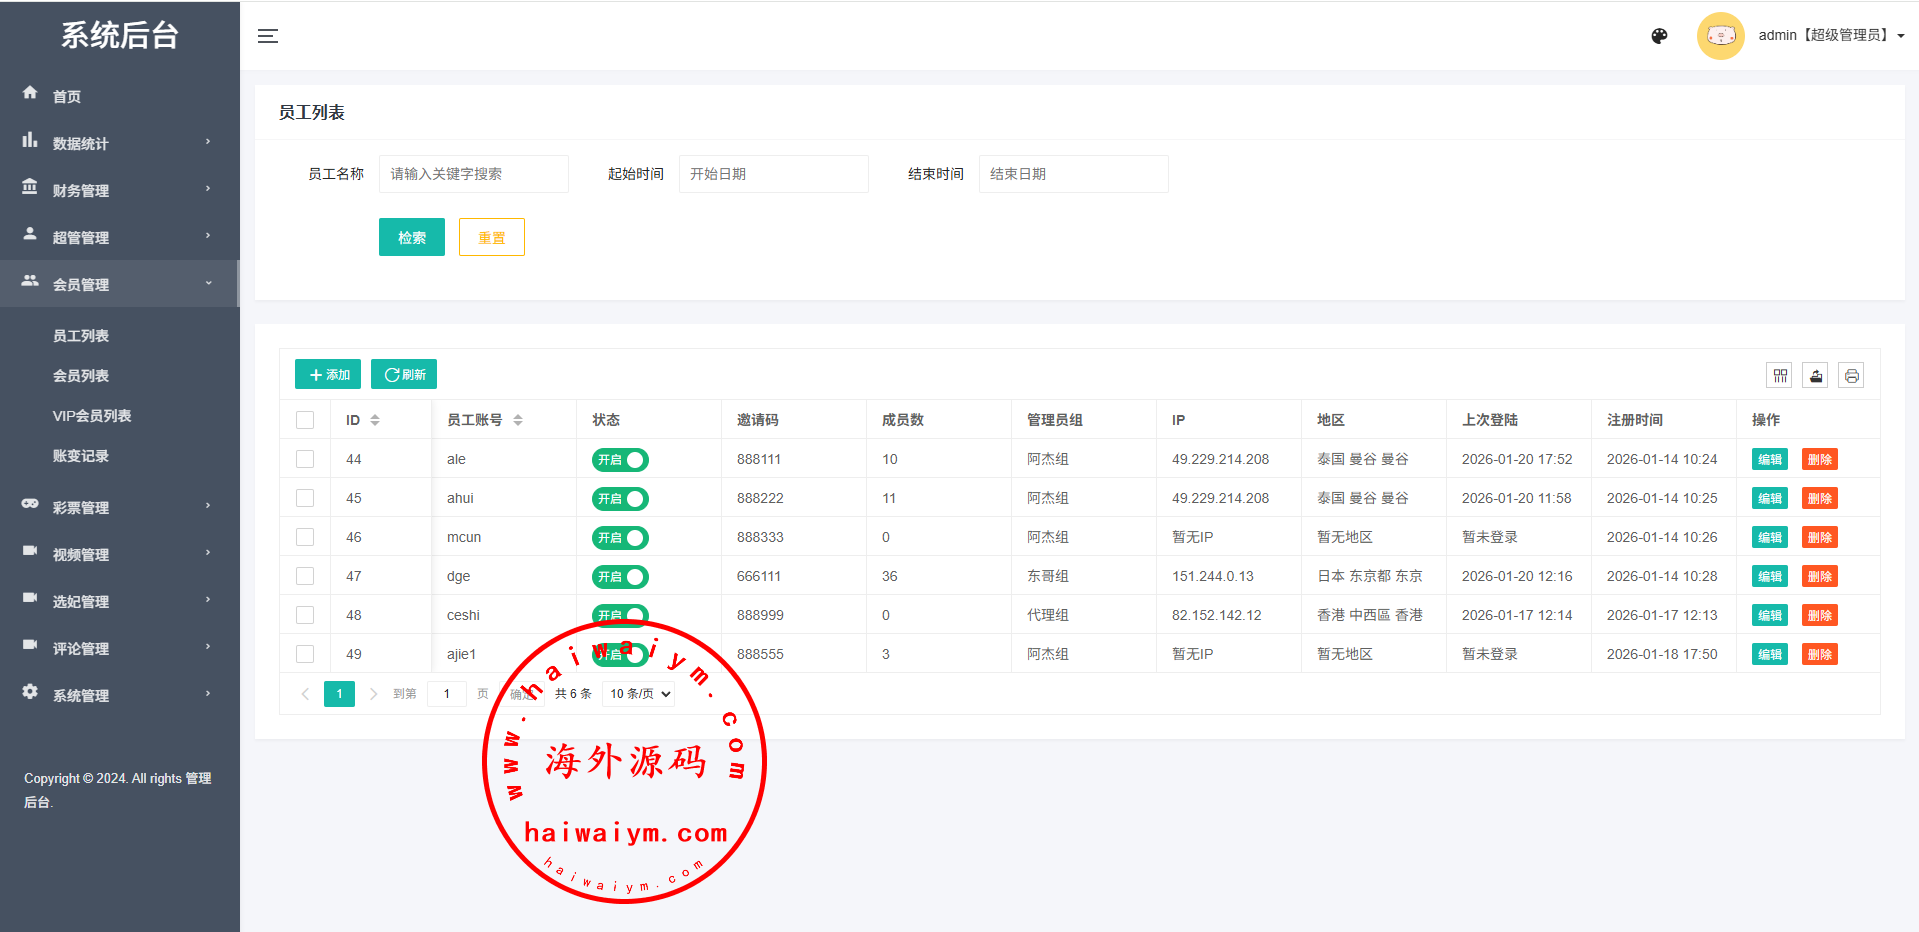Open the column filter icon above table
The image size is (1919, 932).
coord(1780,376)
